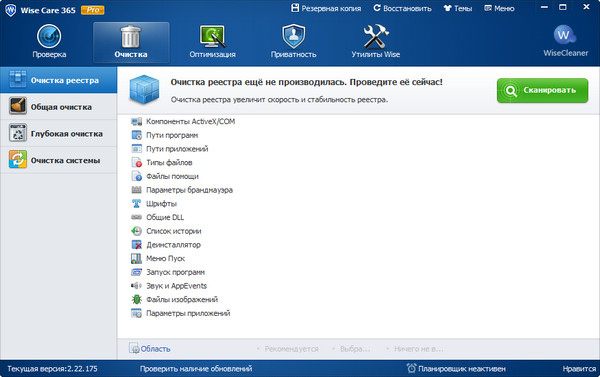Image resolution: width=600 pixels, height=377 pixels.
Task: Open Глубокая очистка in sidebar
Action: point(59,134)
